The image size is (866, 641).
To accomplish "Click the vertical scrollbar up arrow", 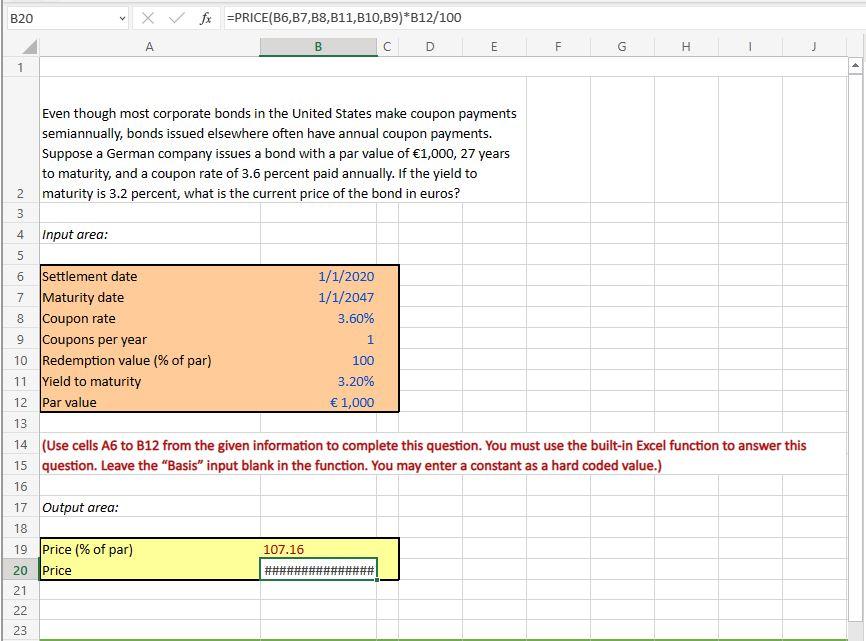I will click(855, 66).
